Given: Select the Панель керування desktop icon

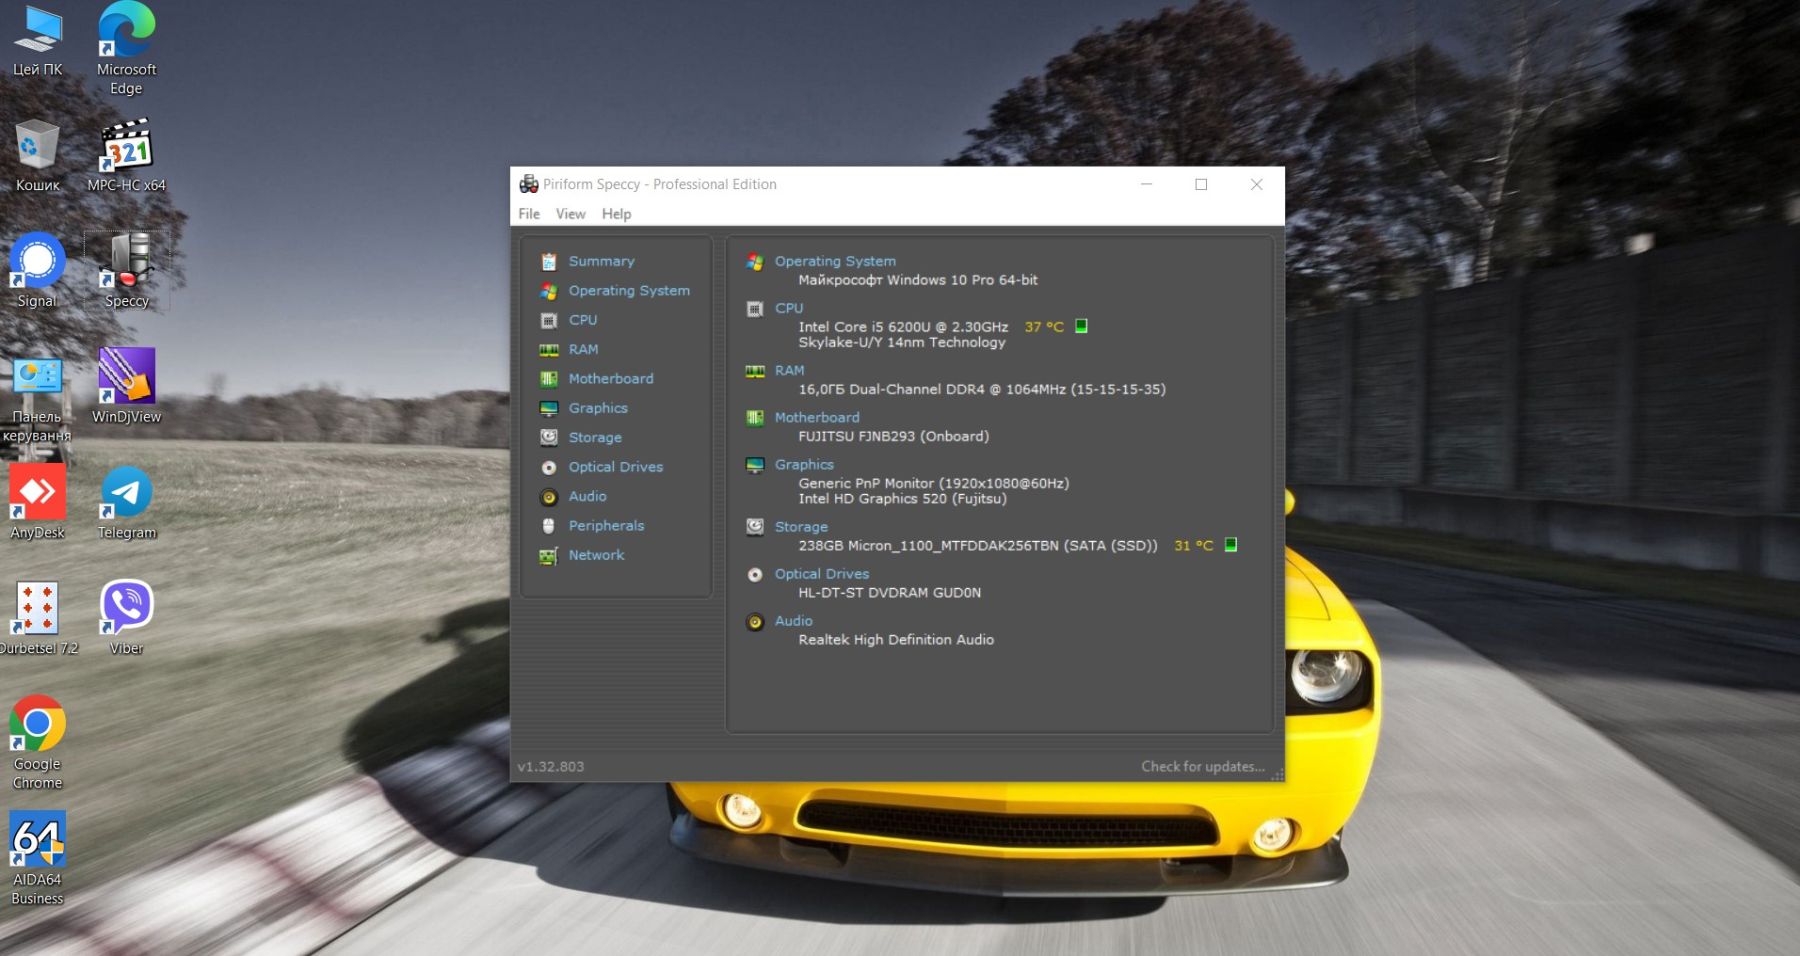Looking at the screenshot, I should pos(37,399).
